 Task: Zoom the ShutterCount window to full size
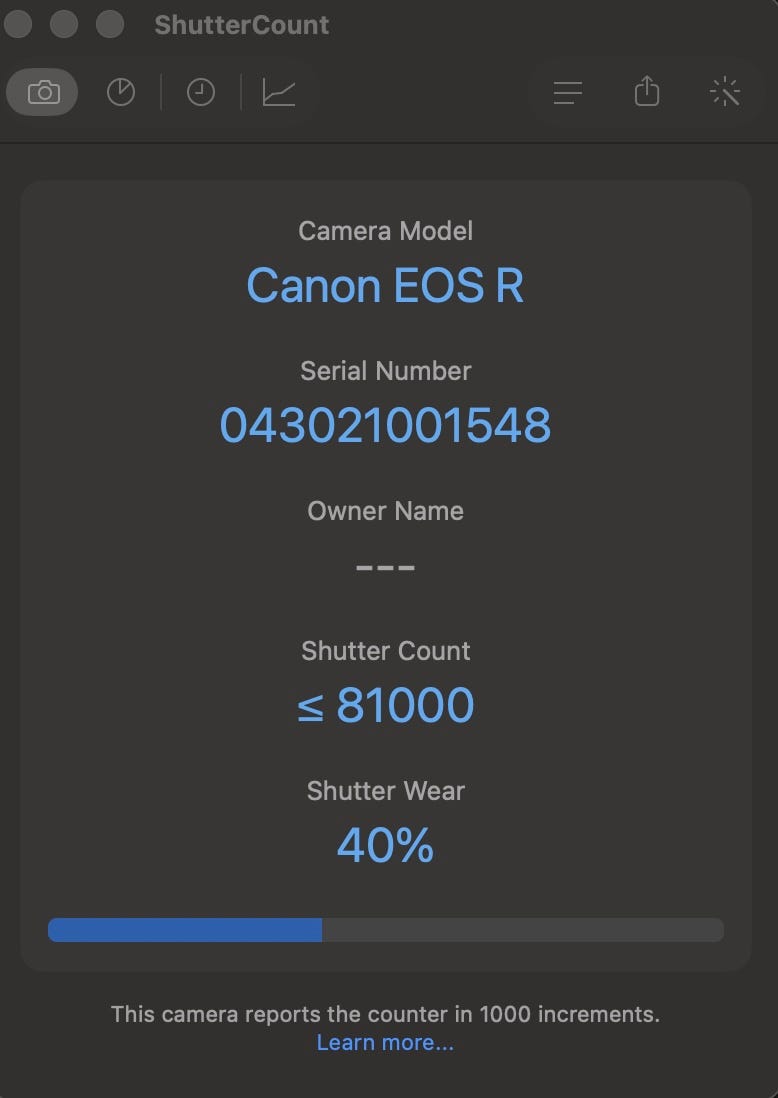[108, 24]
